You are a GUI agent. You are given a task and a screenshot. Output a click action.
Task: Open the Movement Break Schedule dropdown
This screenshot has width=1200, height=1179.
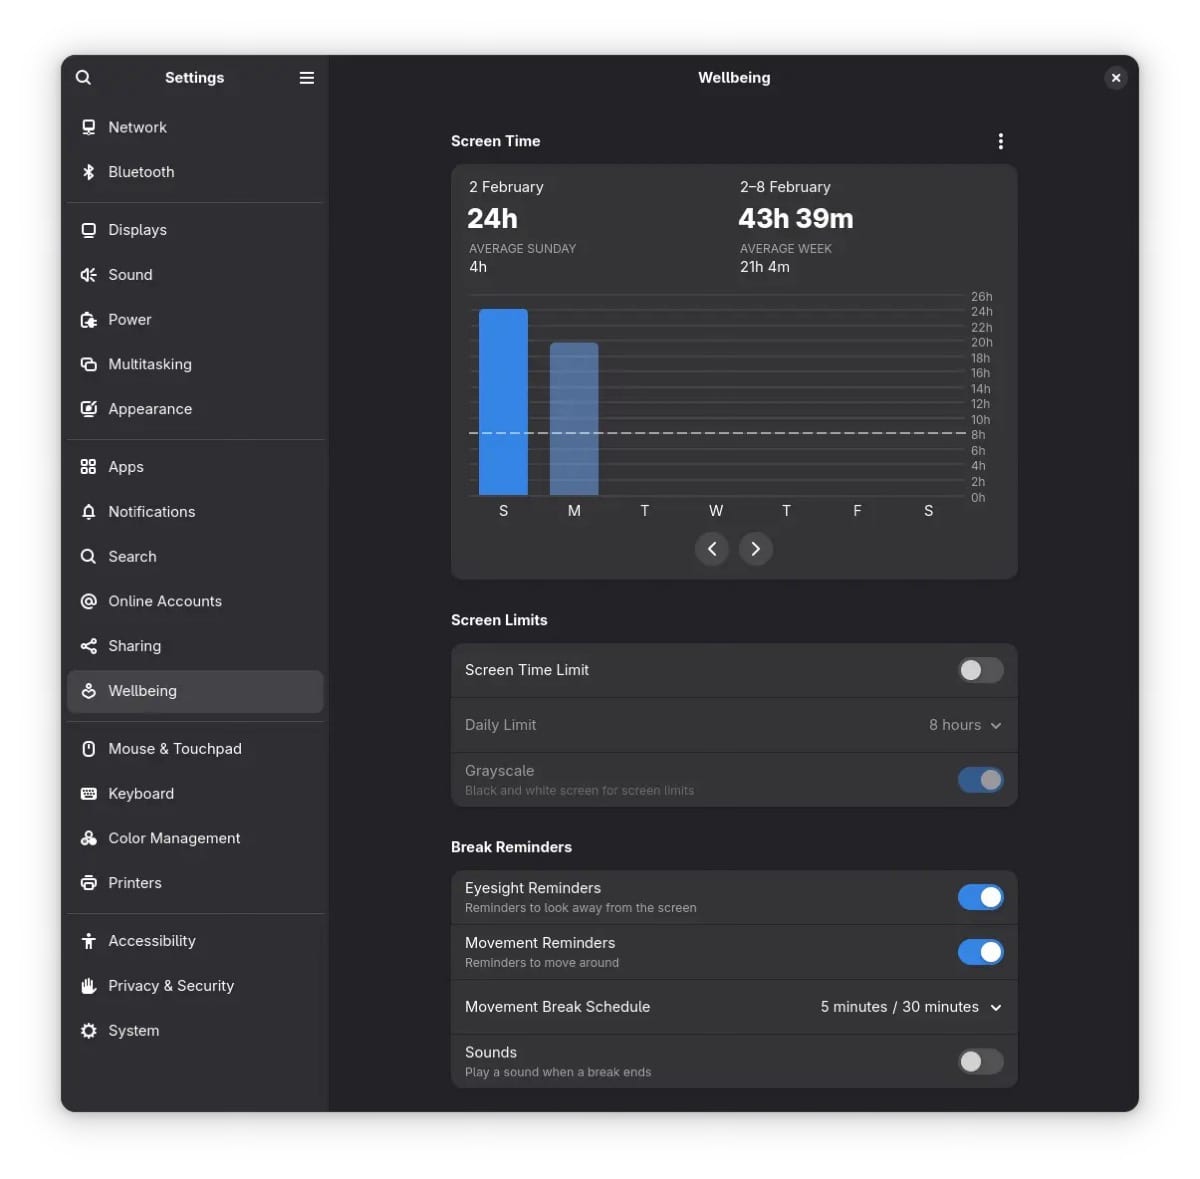click(x=910, y=1007)
